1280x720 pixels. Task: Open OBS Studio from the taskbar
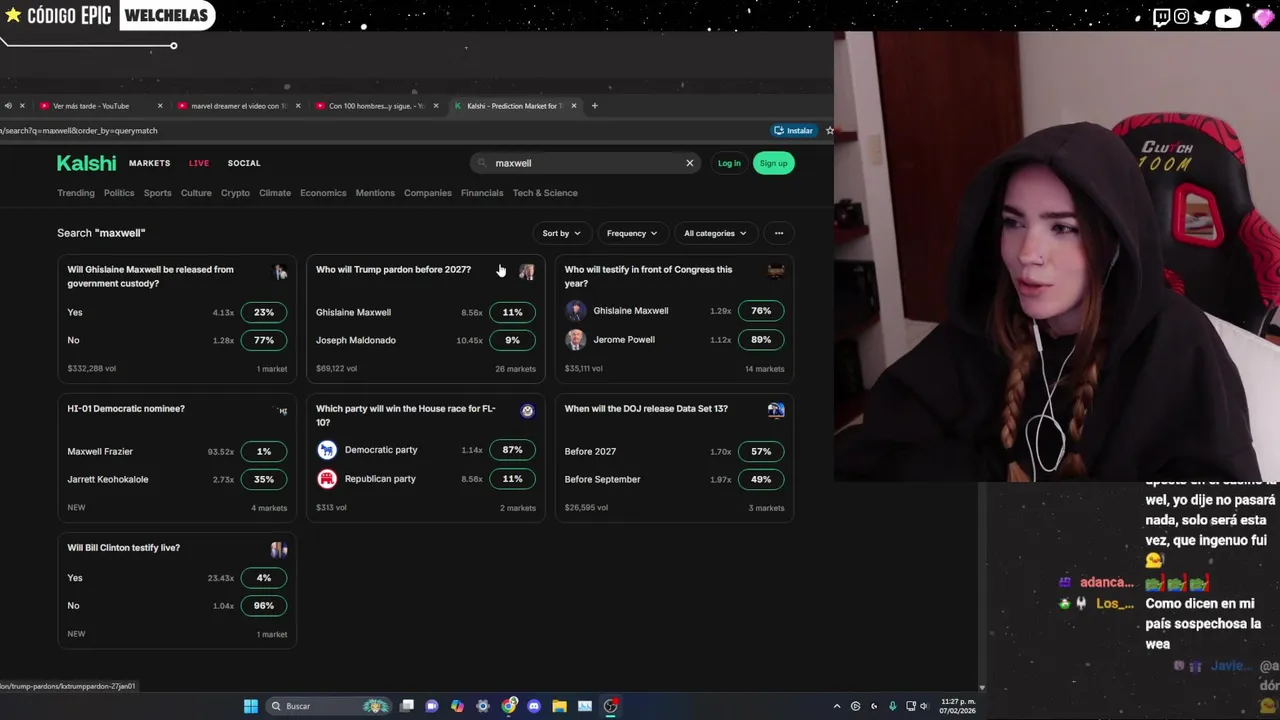coord(611,706)
